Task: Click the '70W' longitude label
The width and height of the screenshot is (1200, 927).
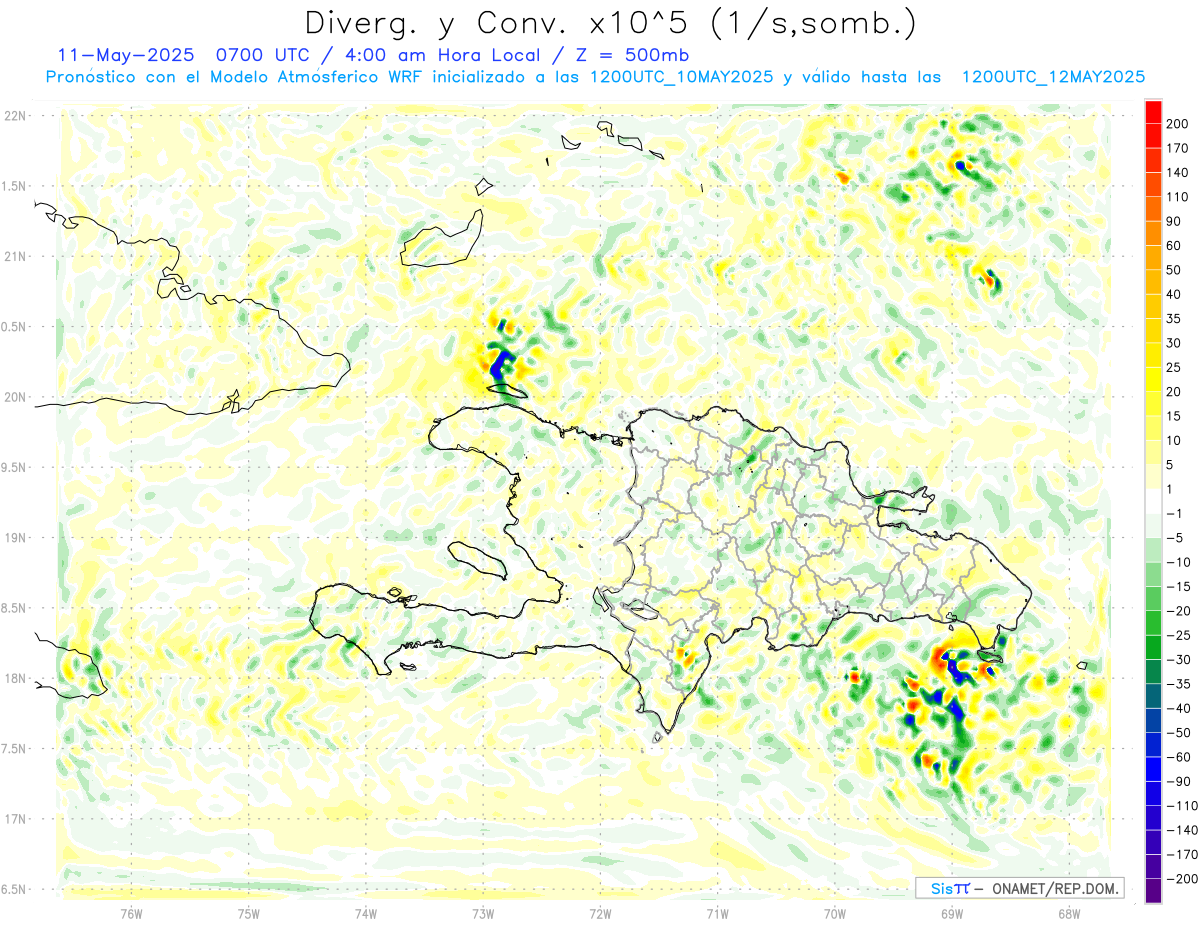Action: coord(834,913)
